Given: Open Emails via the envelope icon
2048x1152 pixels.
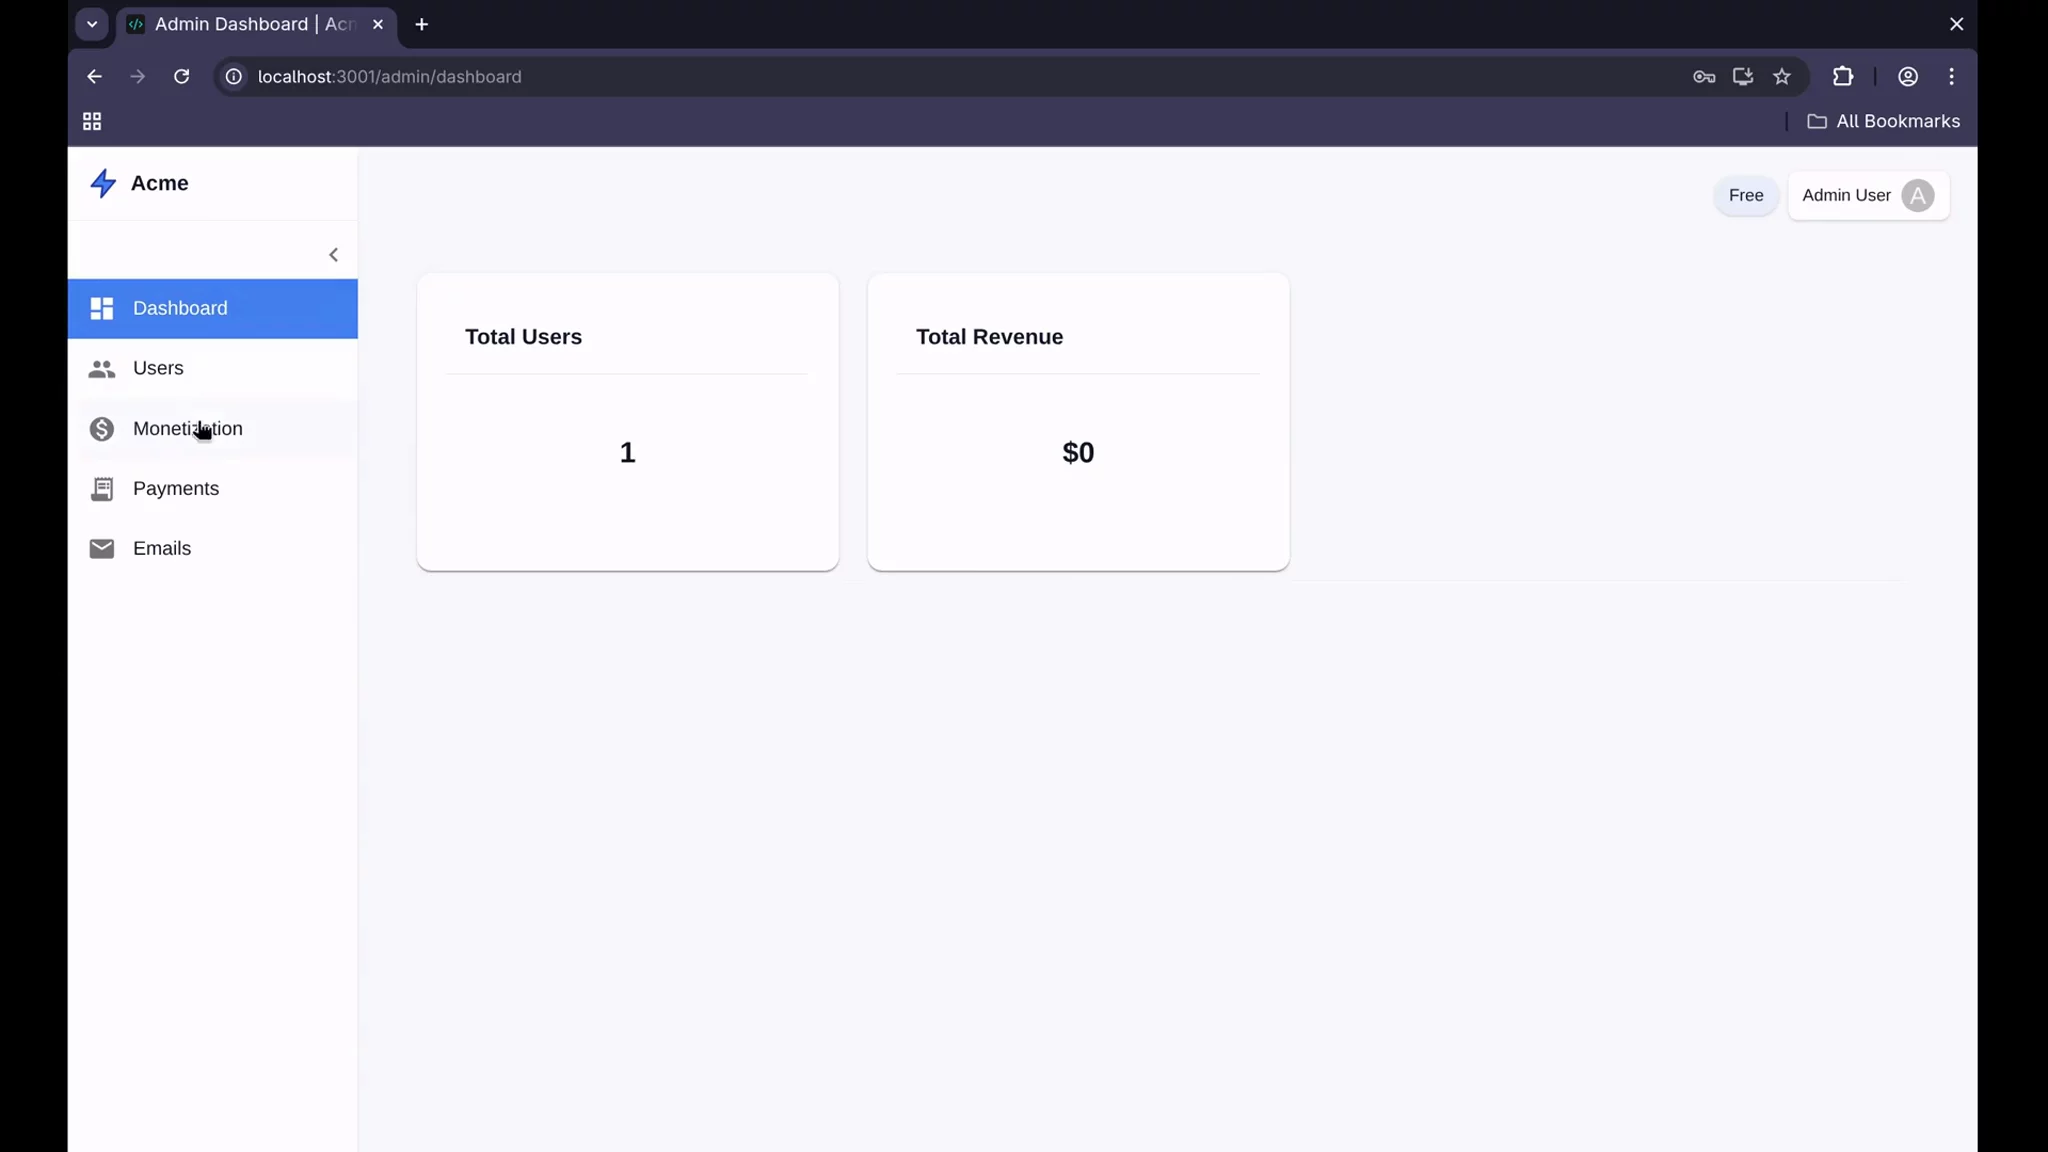Looking at the screenshot, I should click(x=101, y=548).
